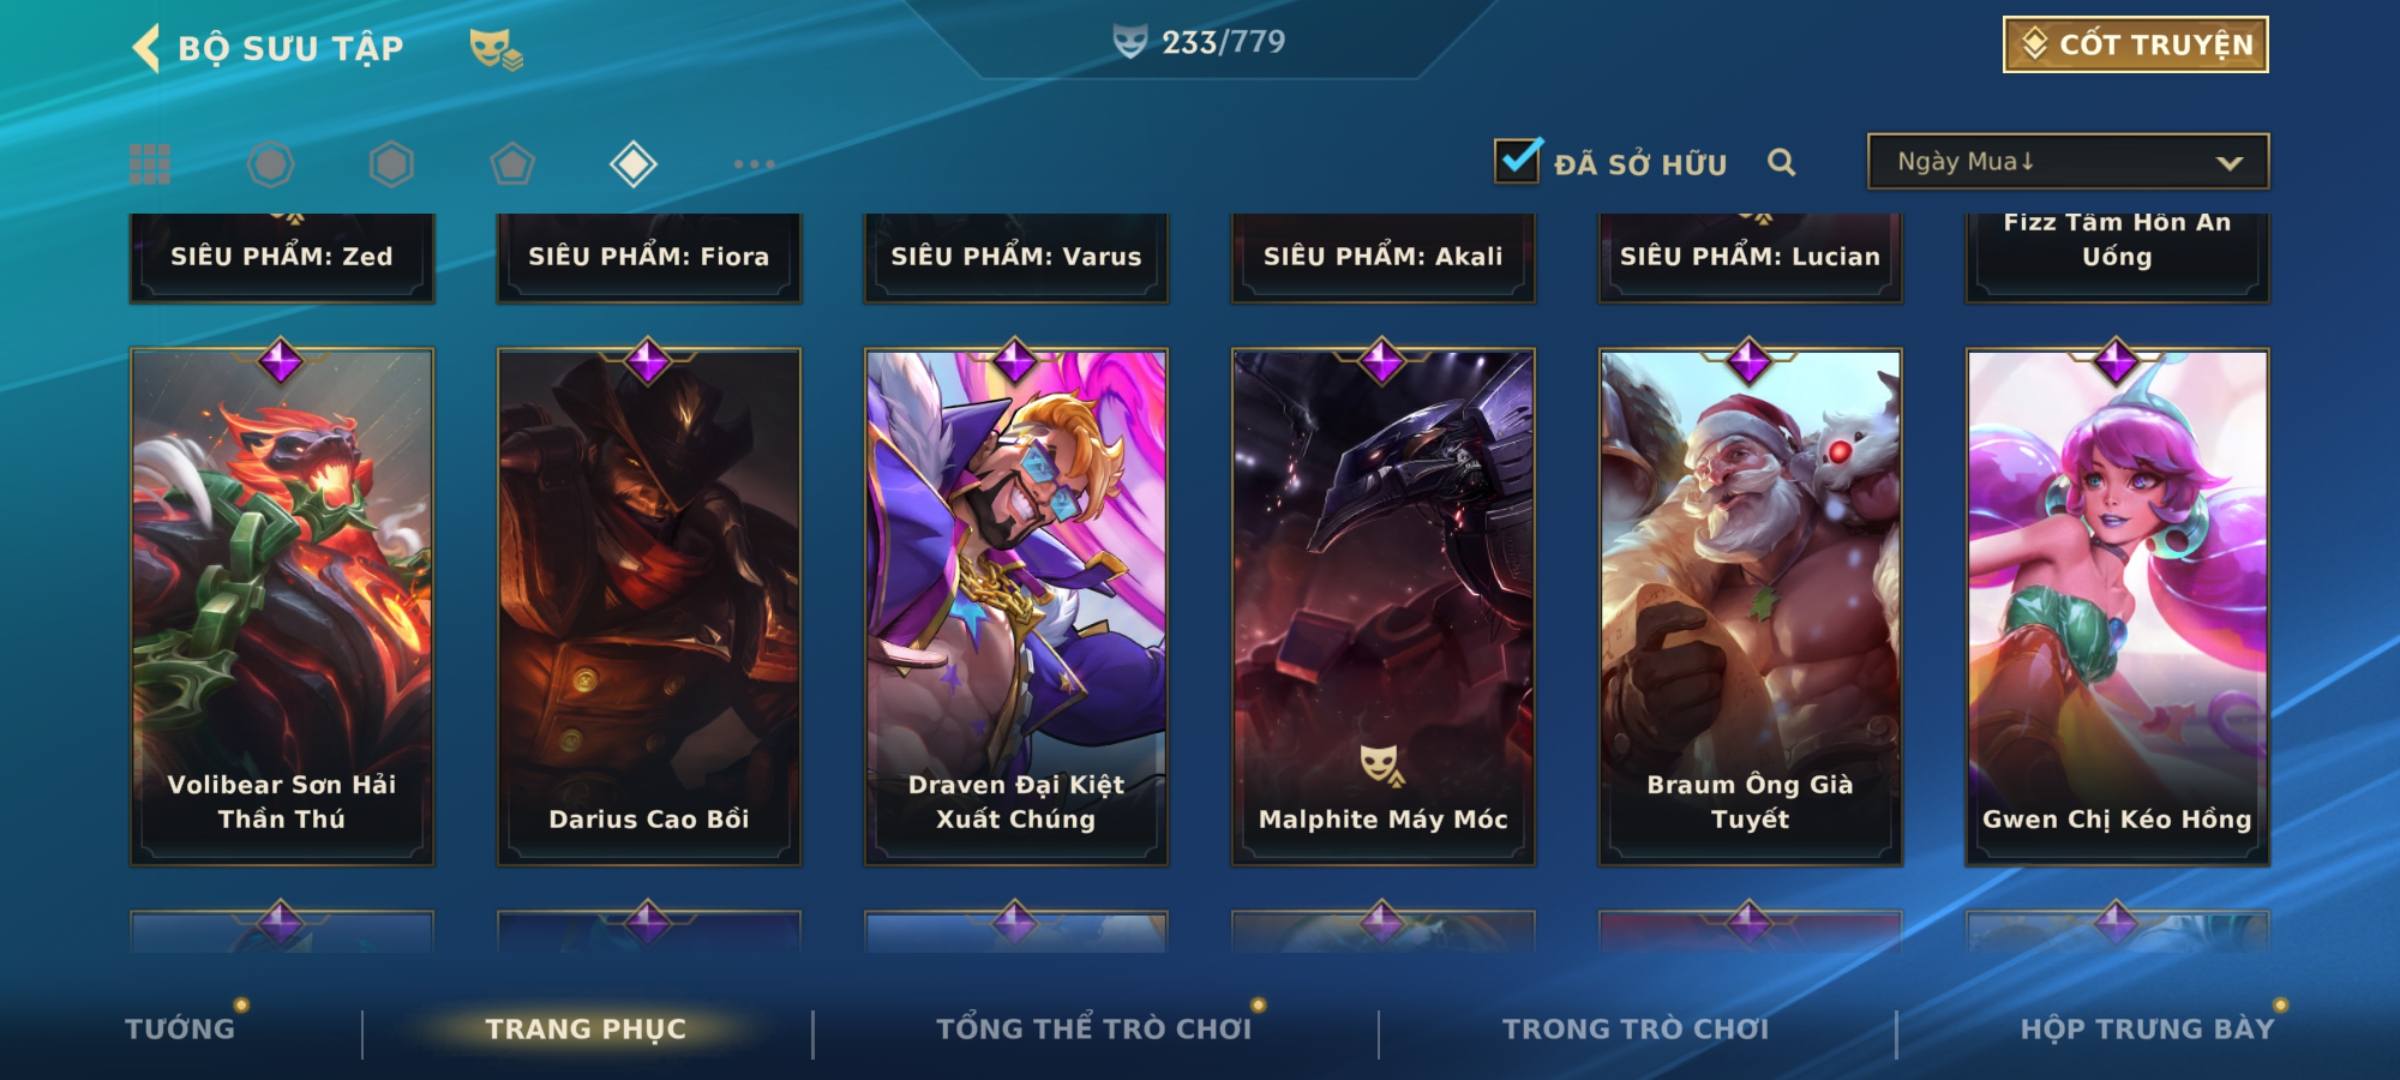Switch to the Tướng tab
2400x1080 pixels.
click(x=180, y=1029)
